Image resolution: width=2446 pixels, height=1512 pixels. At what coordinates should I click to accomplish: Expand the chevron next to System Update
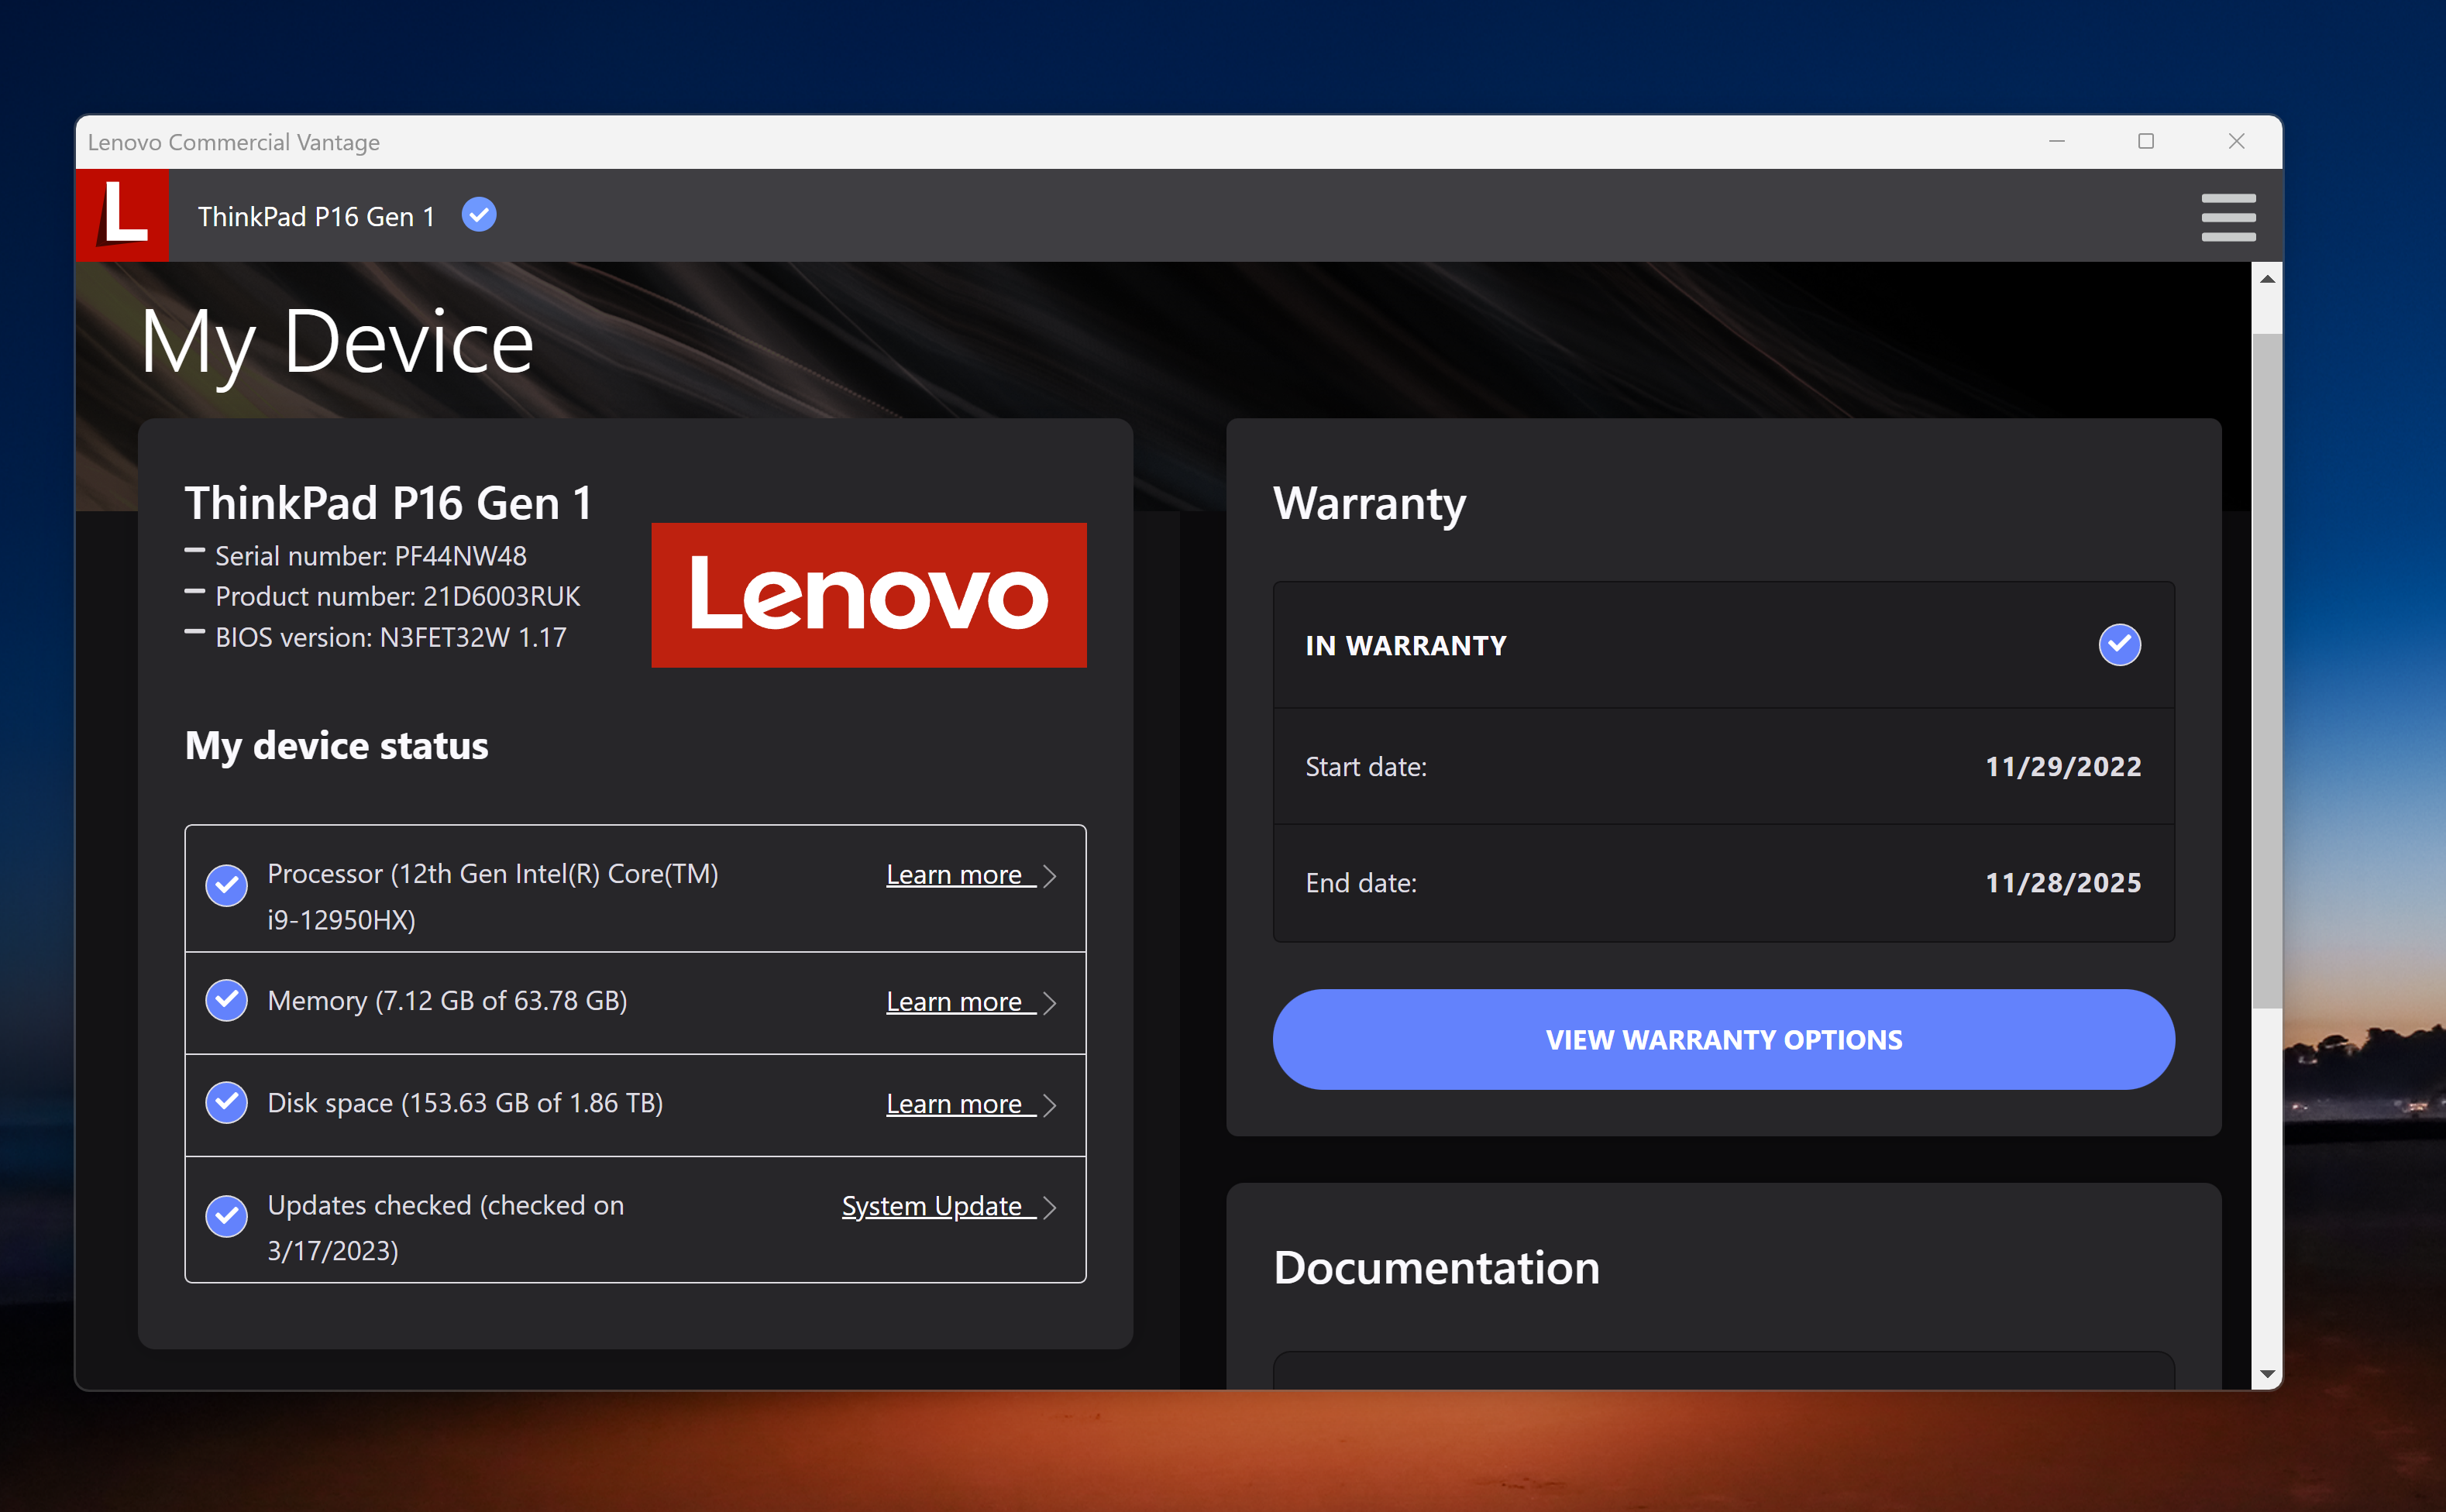[1049, 1207]
